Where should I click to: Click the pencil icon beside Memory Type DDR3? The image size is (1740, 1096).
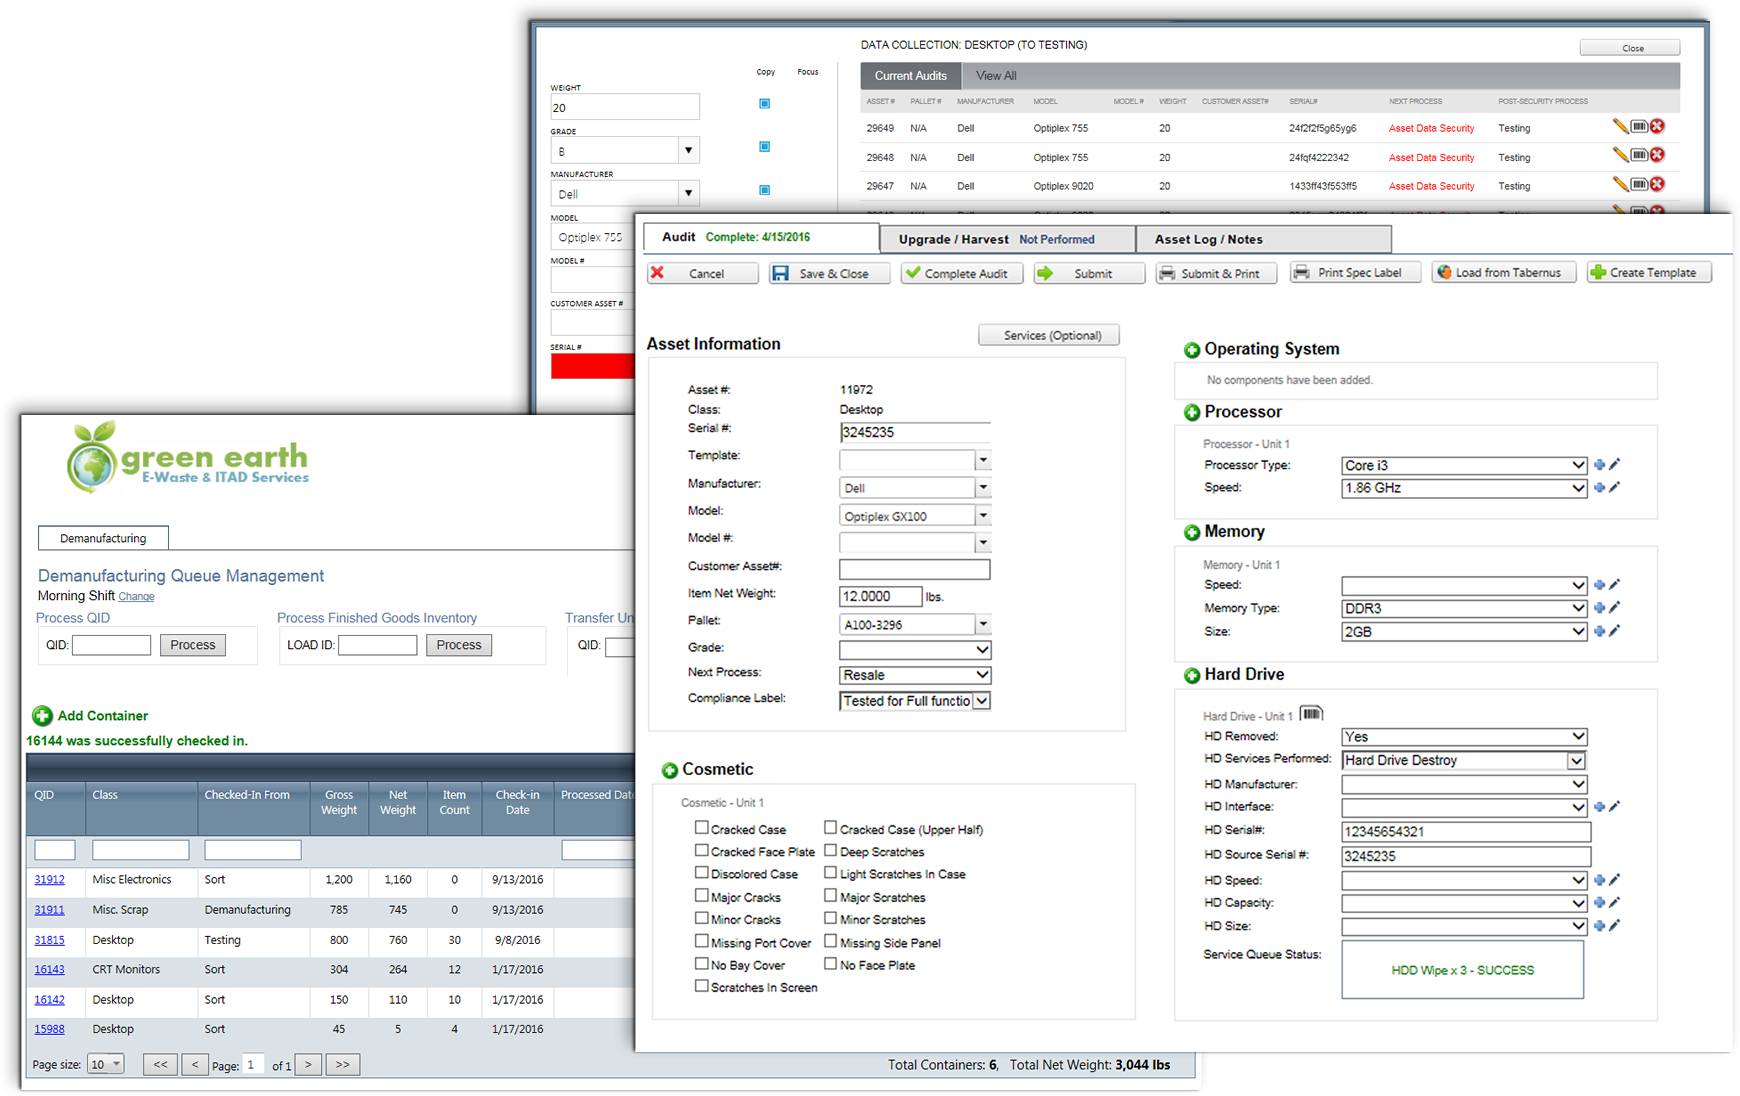click(1615, 608)
